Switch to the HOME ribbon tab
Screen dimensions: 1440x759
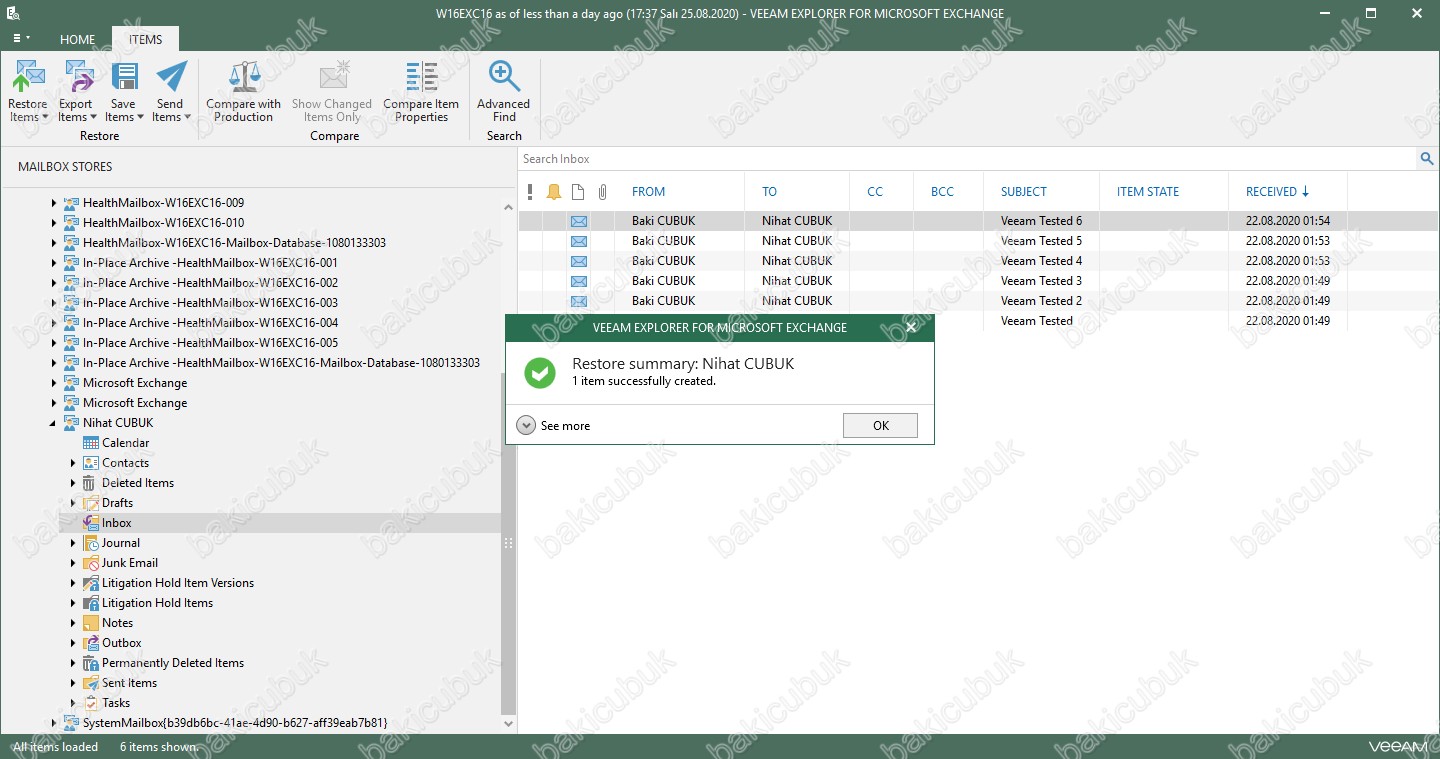click(x=78, y=40)
